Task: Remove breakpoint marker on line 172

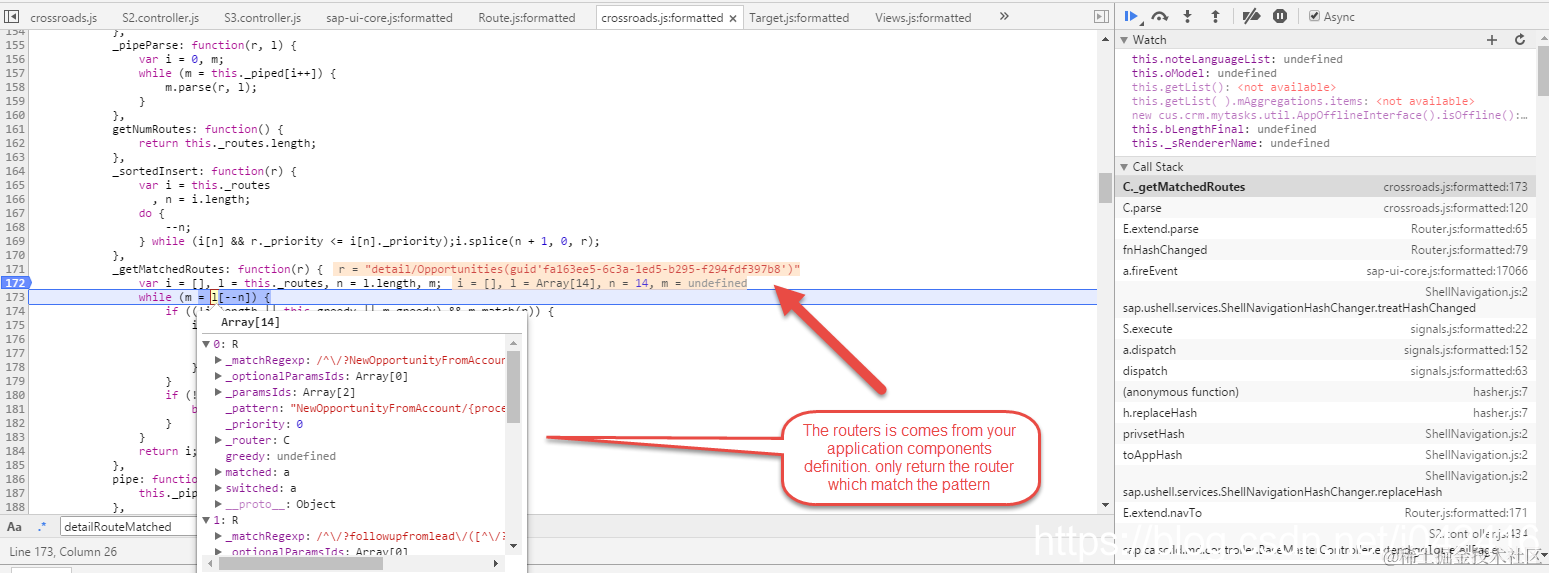Action: (15, 283)
